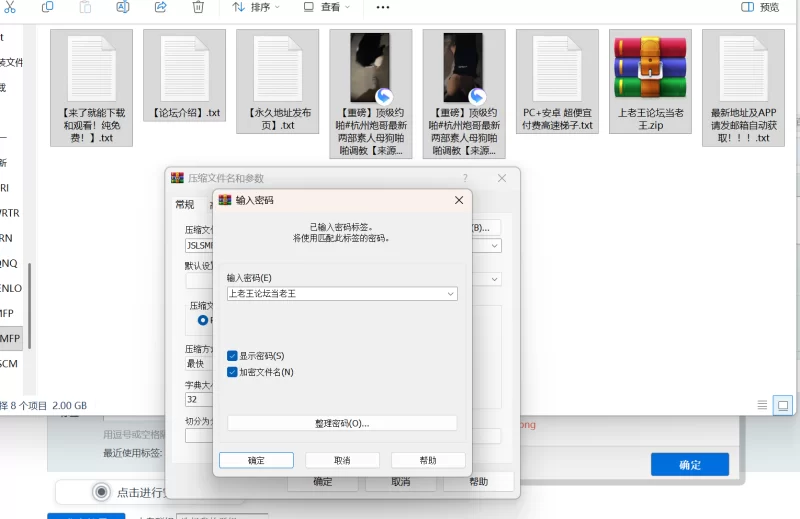
Task: Click 取消 in the 输入密码 dialog
Action: (x=342, y=460)
